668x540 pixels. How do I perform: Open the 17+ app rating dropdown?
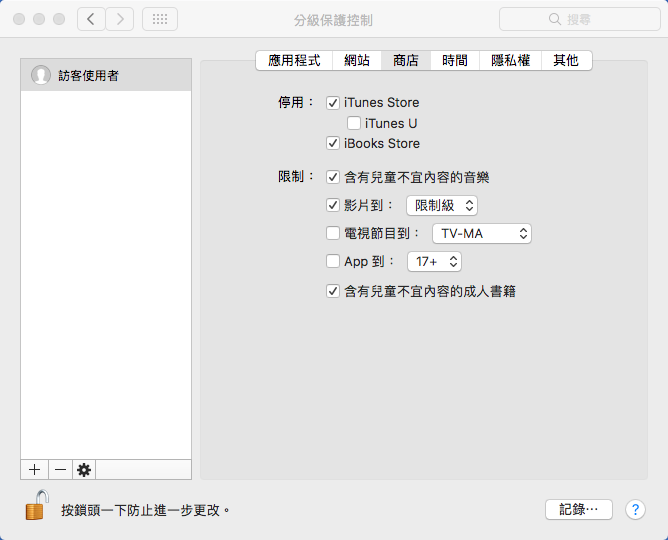point(435,261)
